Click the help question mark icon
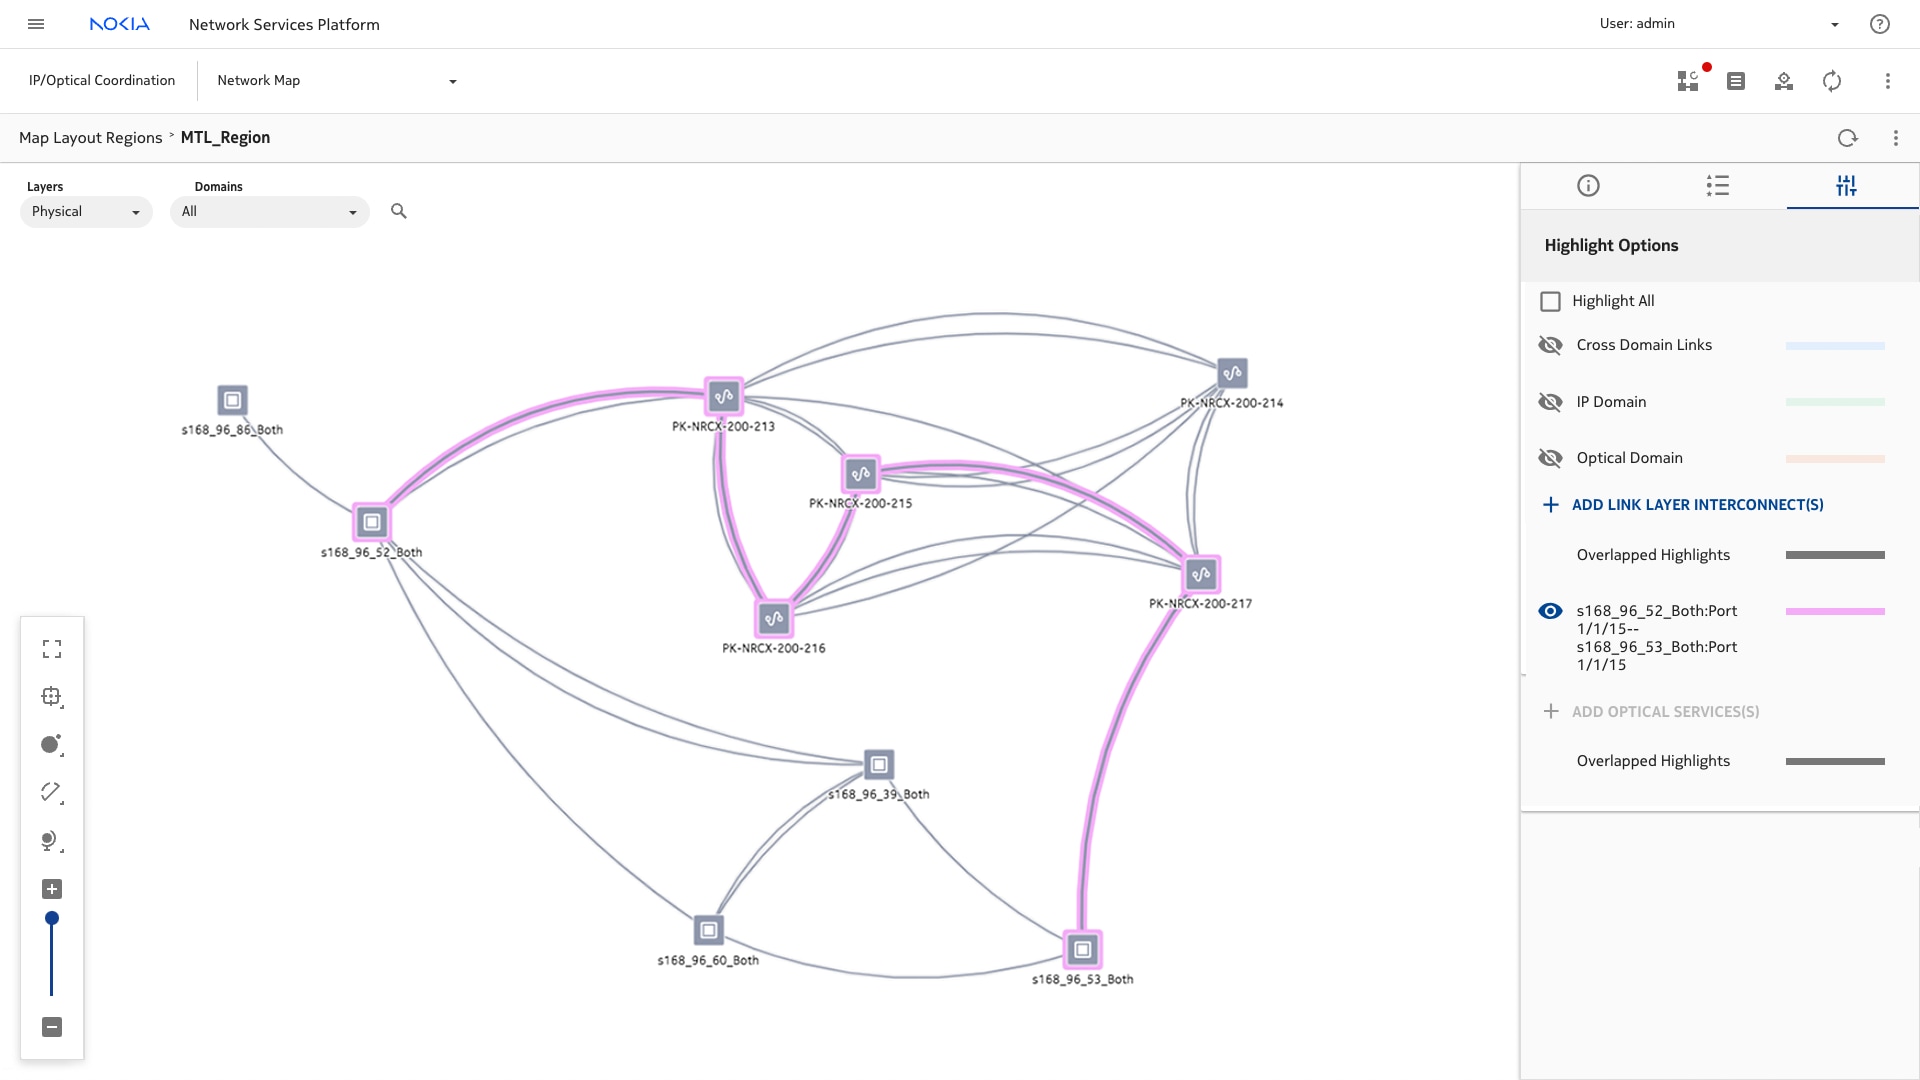Screen dimensions: 1920x1080 pos(1880,24)
